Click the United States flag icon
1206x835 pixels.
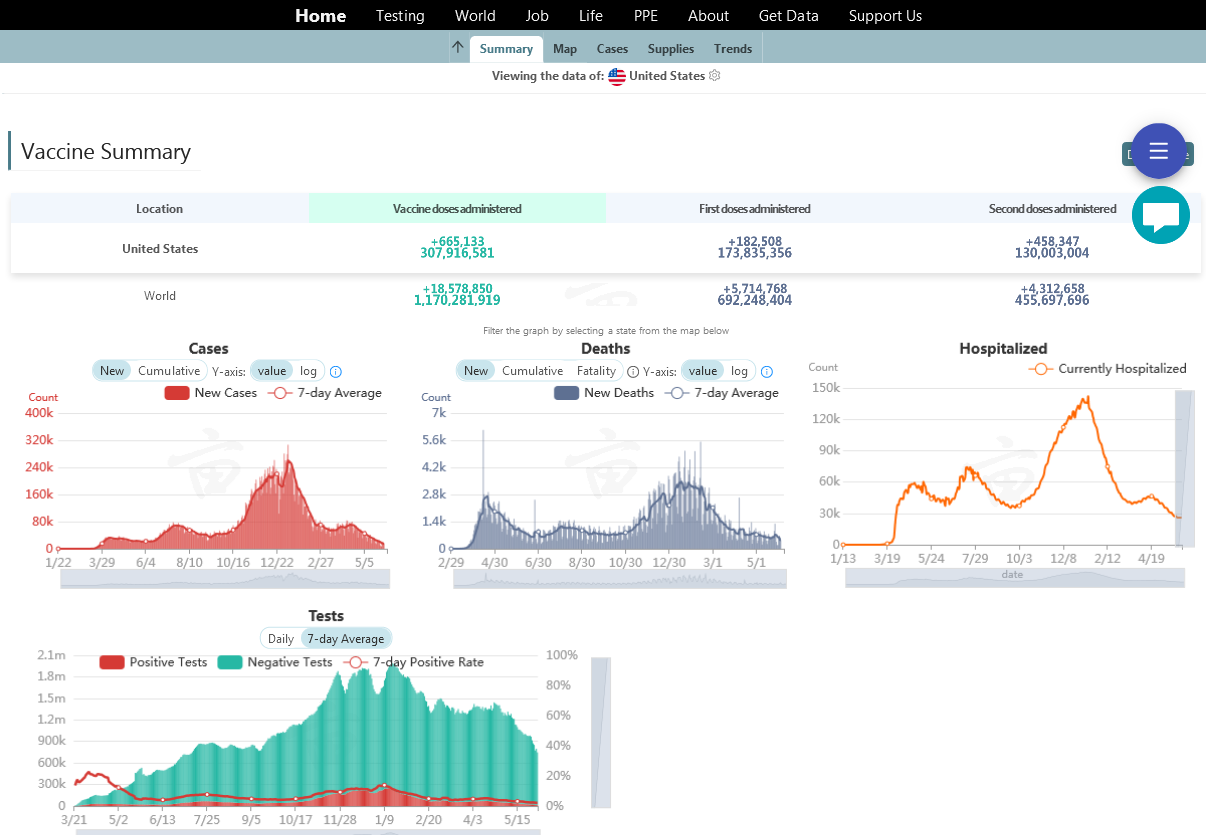coord(617,76)
